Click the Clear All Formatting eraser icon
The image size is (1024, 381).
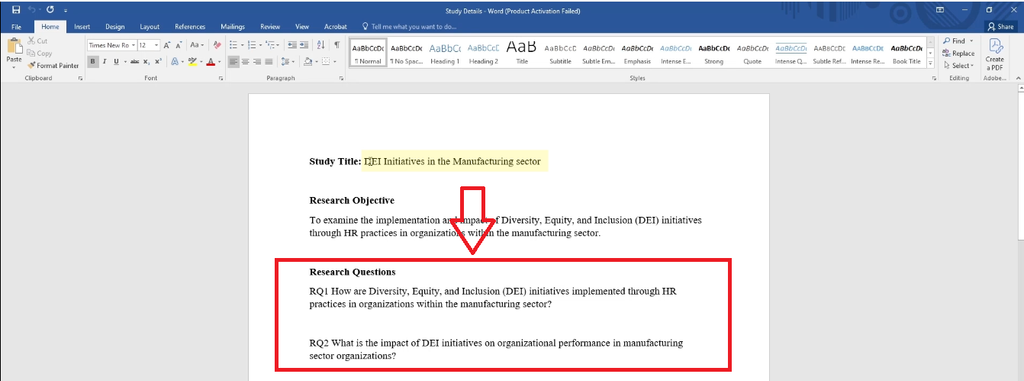(217, 45)
